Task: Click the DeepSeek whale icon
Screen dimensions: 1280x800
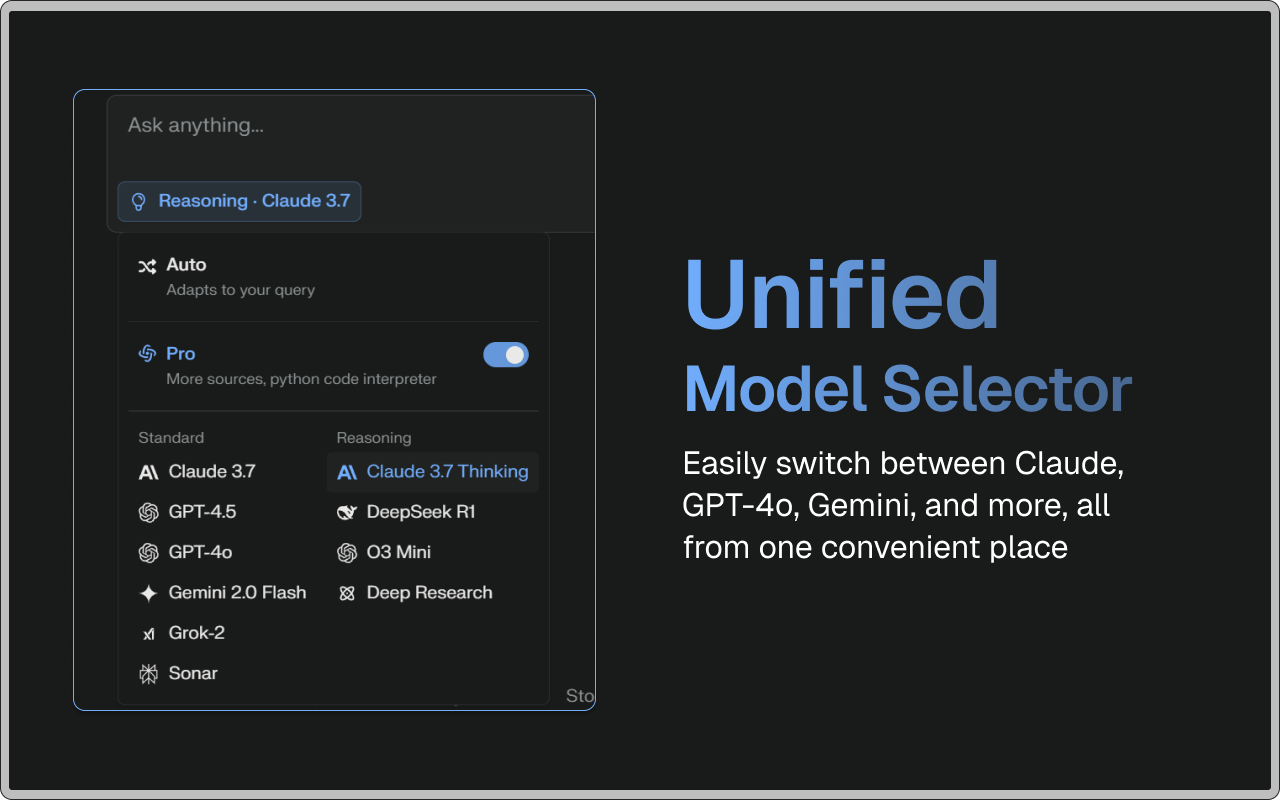Action: (346, 512)
